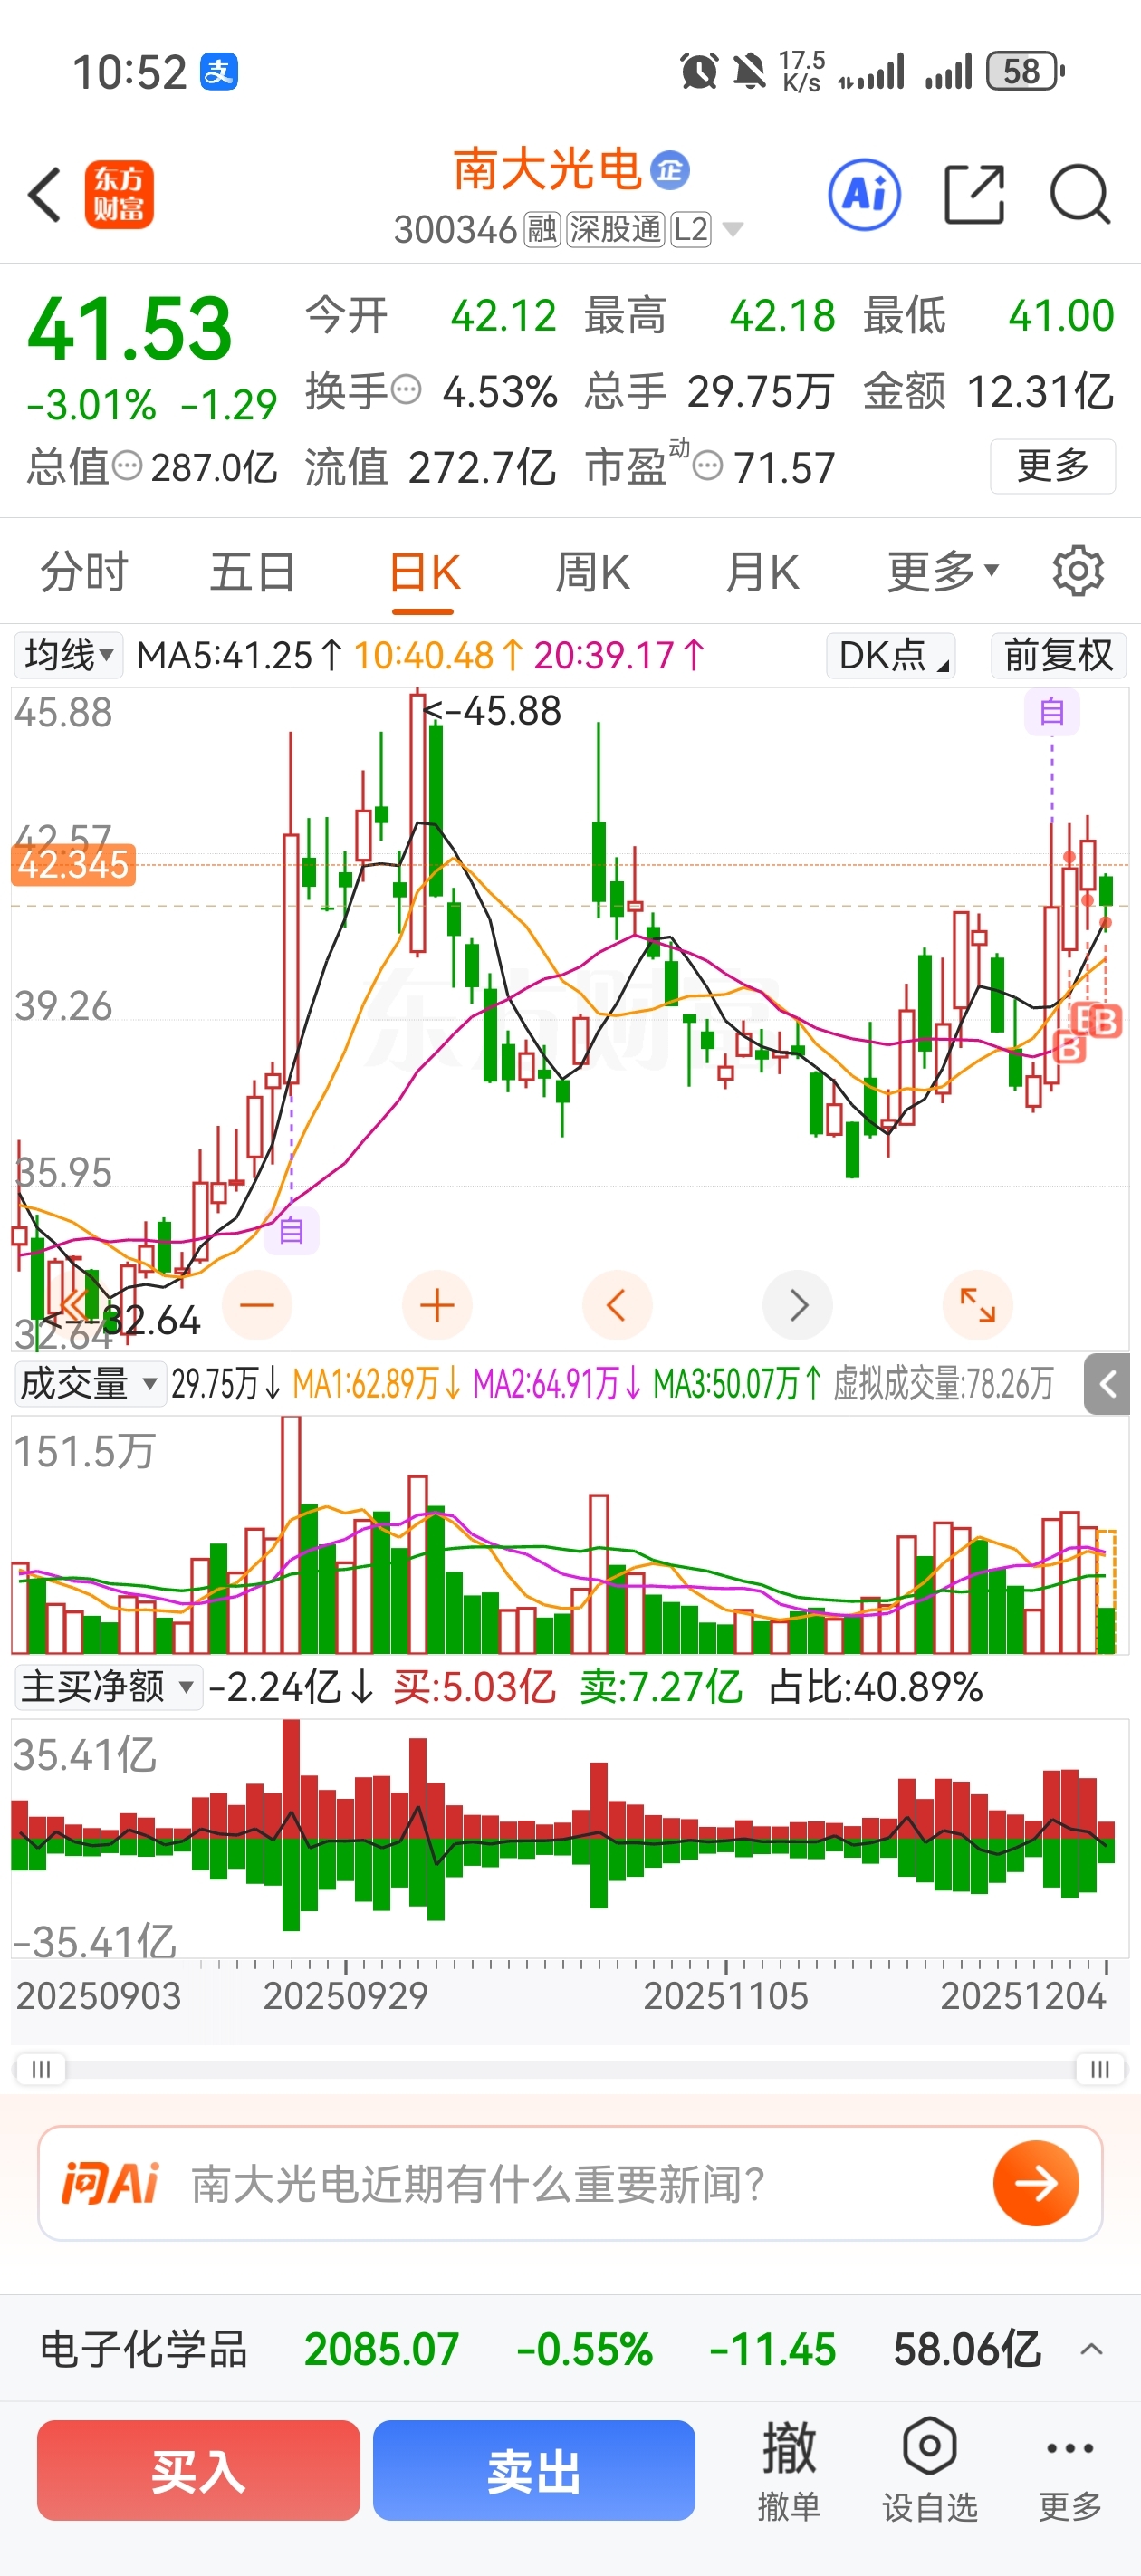Expand stock code dropdown triangle

[x=733, y=230]
